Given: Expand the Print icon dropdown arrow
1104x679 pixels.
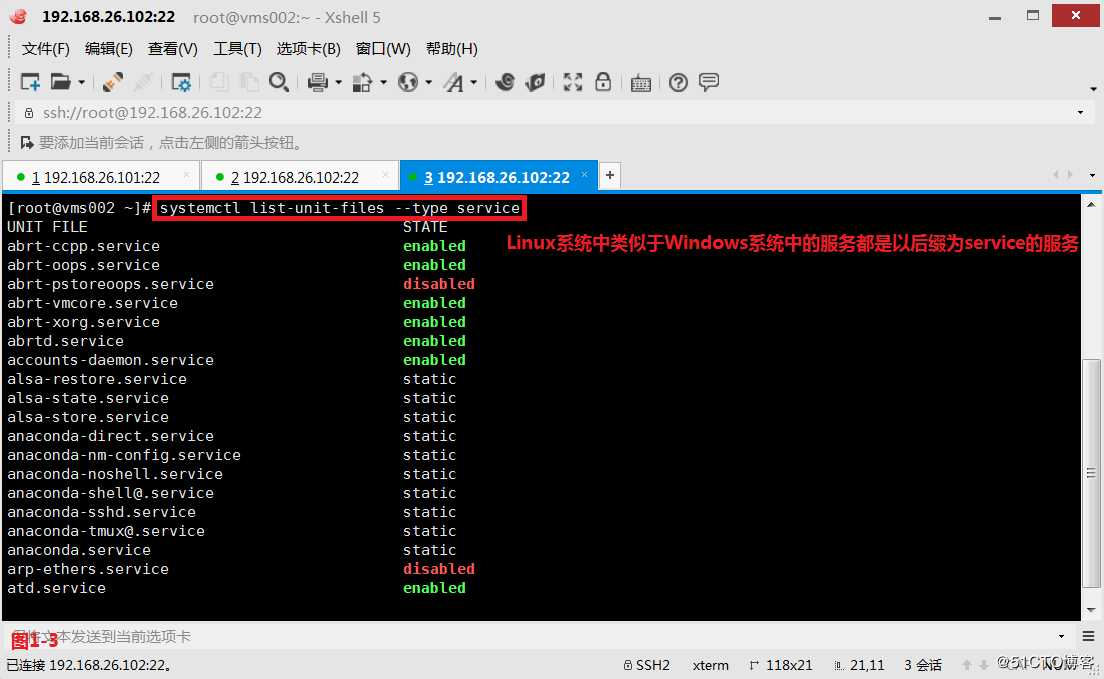Looking at the screenshot, I should [339, 82].
